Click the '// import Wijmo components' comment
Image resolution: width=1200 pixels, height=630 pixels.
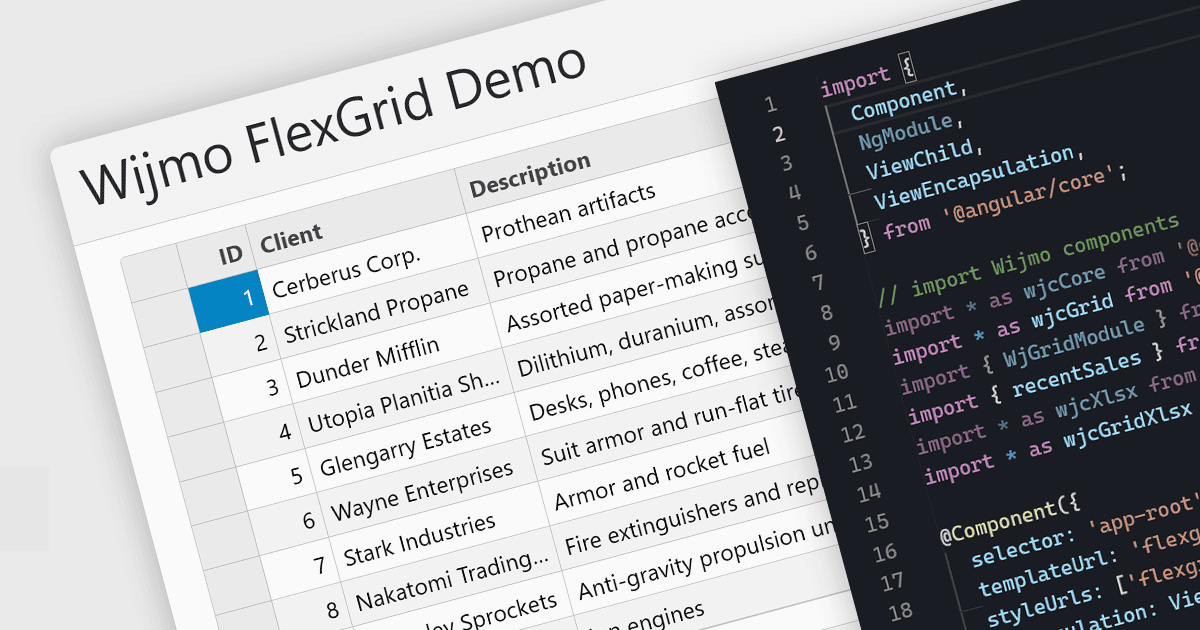tap(1028, 260)
